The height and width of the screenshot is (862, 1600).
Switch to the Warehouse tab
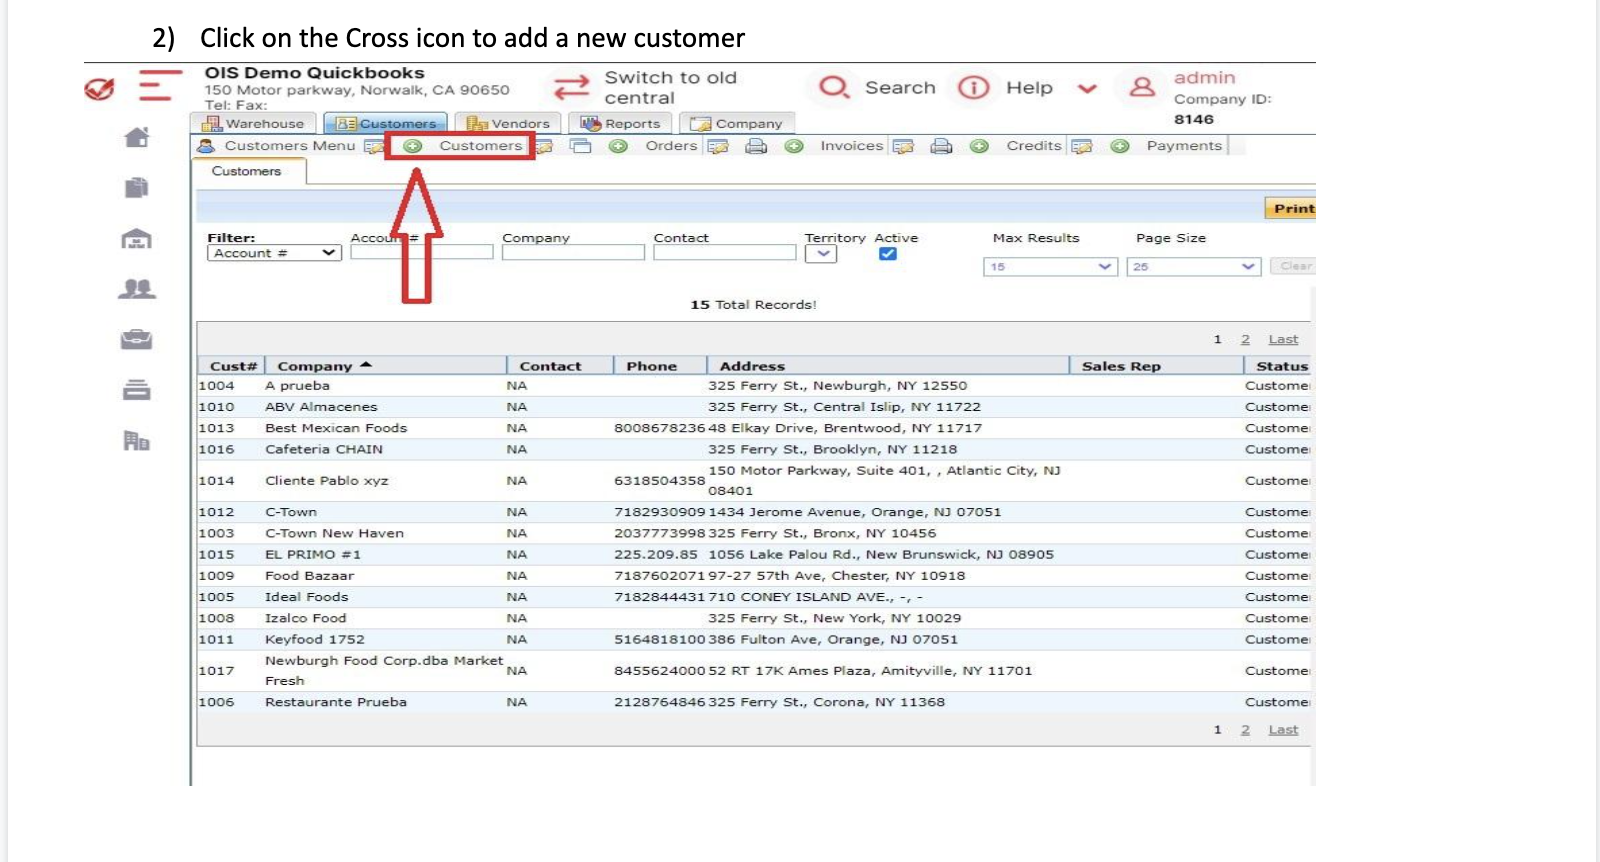click(253, 123)
